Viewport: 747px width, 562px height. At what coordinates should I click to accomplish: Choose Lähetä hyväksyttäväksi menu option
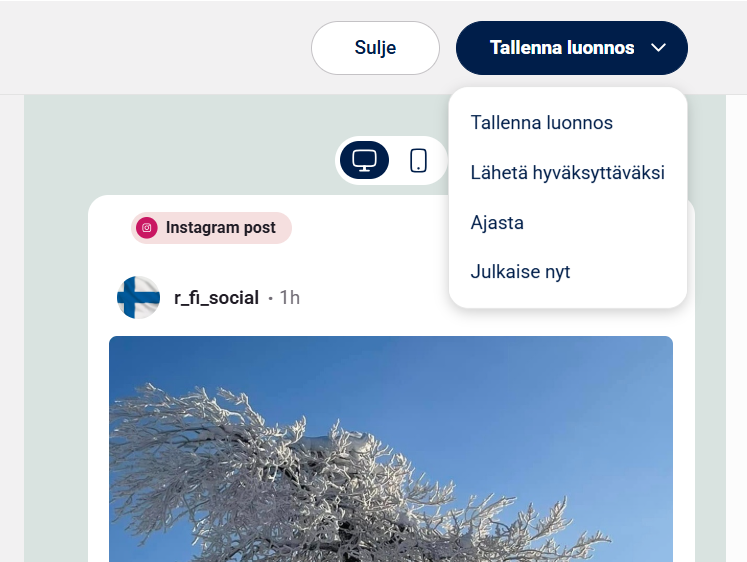[x=568, y=172]
